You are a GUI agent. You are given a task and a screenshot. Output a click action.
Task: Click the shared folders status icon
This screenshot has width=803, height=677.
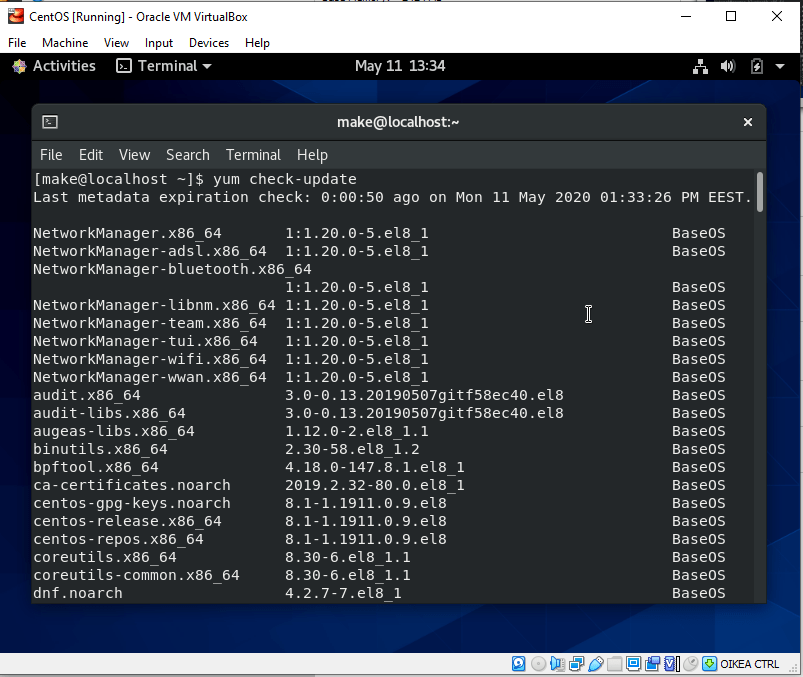pos(615,664)
